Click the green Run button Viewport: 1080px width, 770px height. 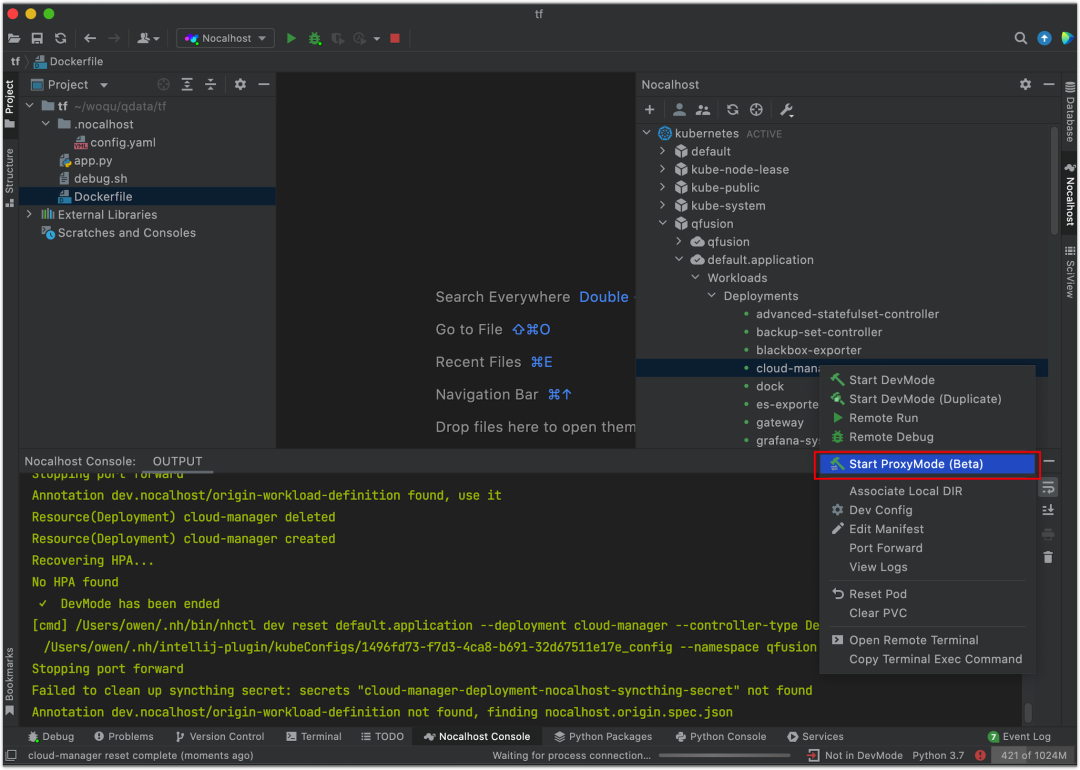click(291, 39)
